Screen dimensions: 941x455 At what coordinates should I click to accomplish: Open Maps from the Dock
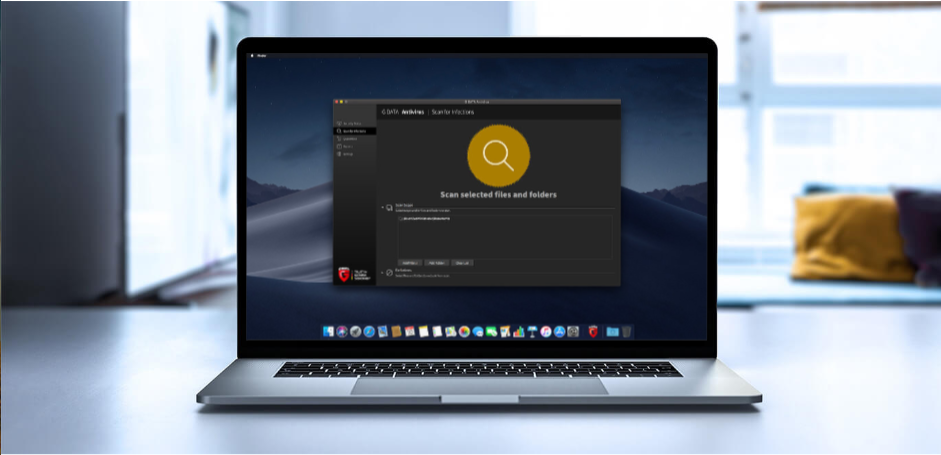[x=451, y=331]
